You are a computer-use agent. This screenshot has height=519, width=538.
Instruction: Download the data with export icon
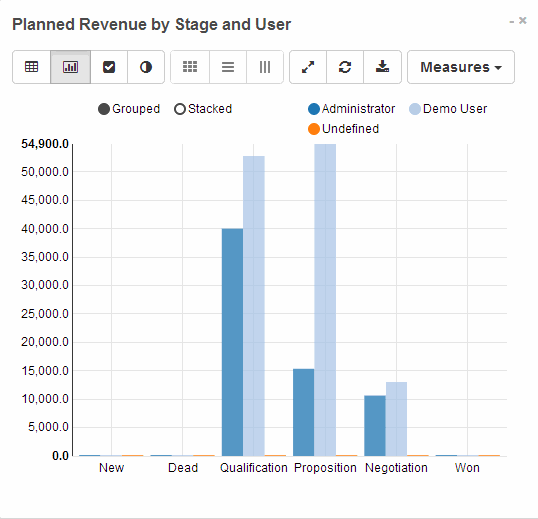click(382, 67)
